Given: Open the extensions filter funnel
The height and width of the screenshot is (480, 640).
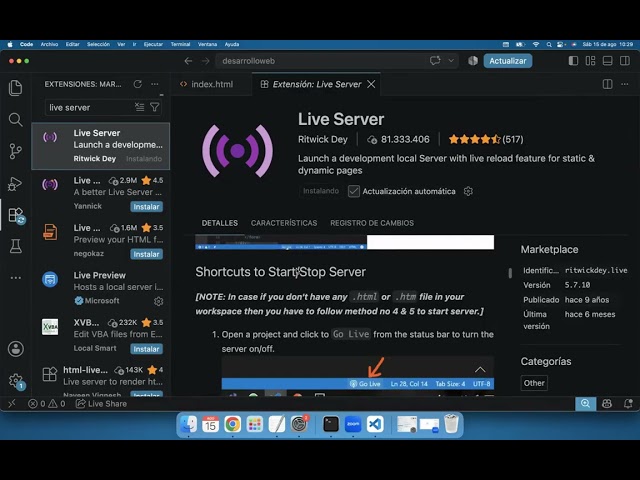Looking at the screenshot, I should pyautogui.click(x=155, y=107).
